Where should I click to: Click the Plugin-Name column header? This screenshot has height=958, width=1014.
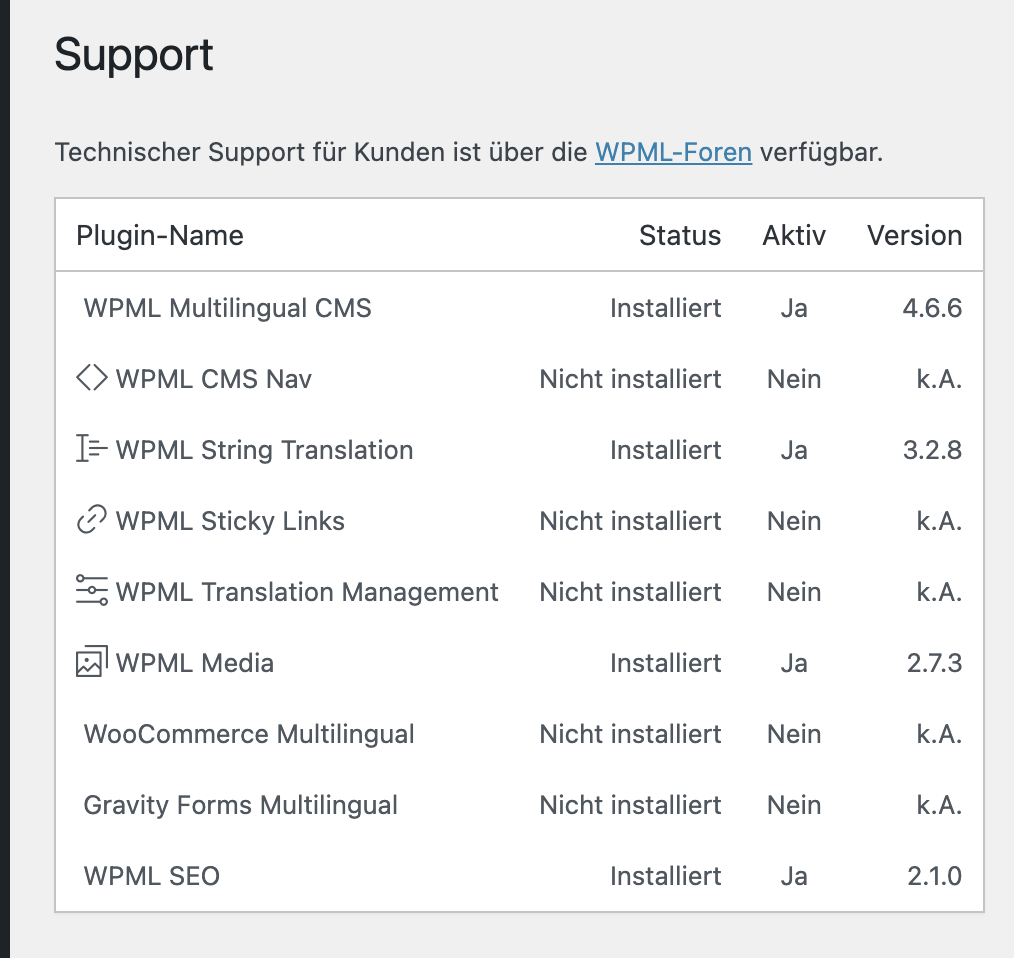pyautogui.click(x=160, y=235)
